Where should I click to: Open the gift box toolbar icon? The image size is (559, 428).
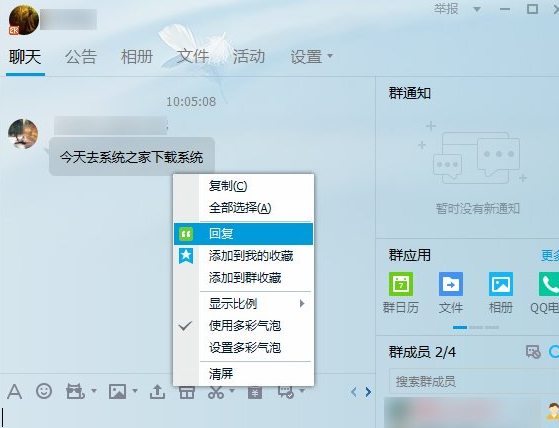click(x=187, y=392)
